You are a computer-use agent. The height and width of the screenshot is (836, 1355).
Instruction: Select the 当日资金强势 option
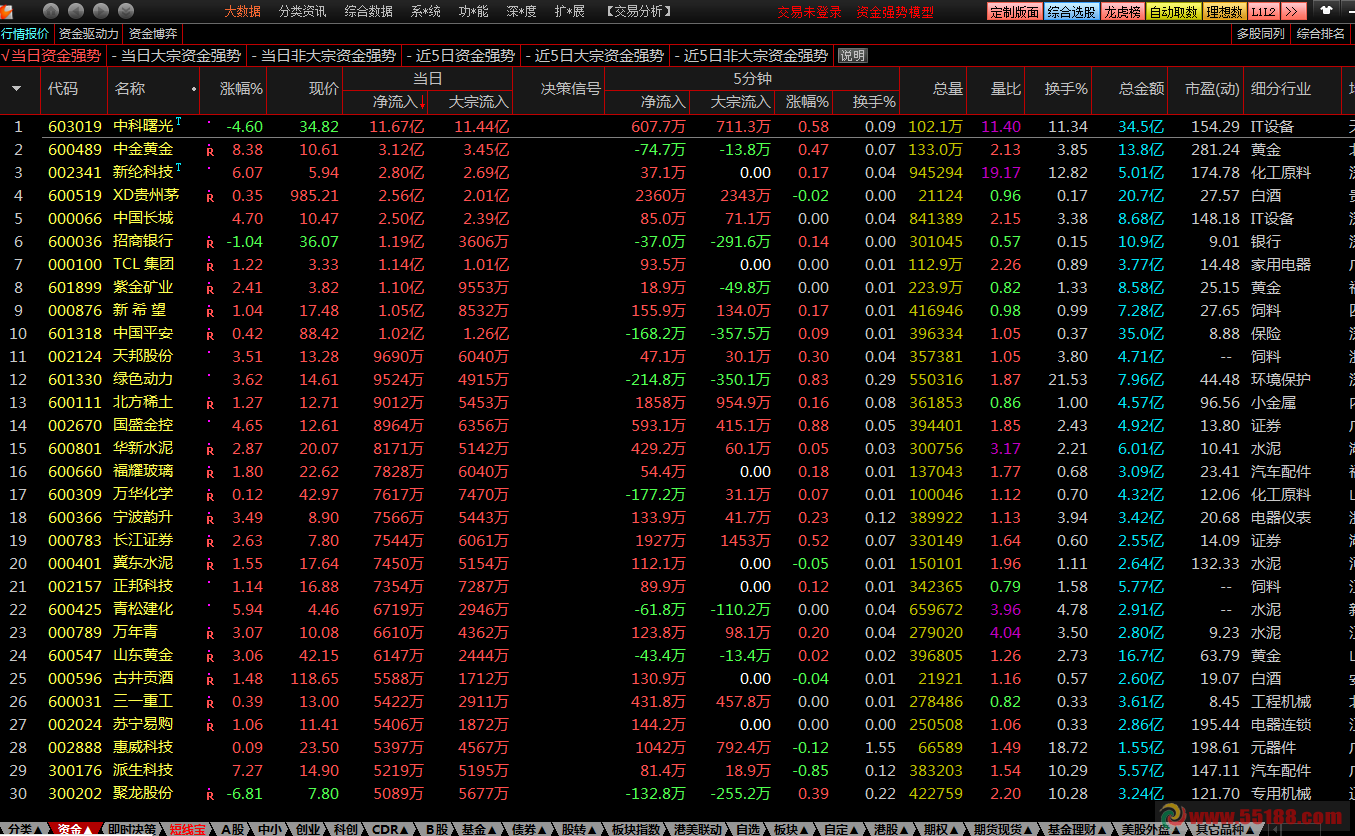tap(51, 55)
